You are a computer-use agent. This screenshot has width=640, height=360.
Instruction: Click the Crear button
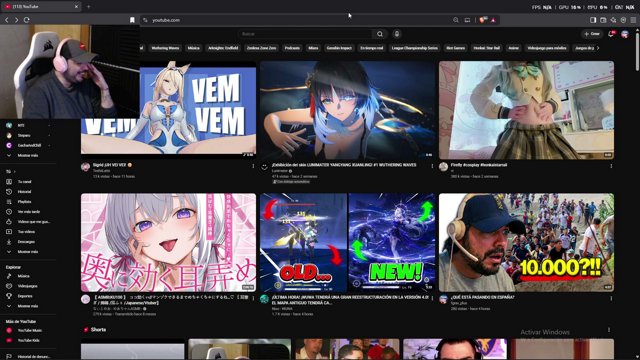(592, 34)
